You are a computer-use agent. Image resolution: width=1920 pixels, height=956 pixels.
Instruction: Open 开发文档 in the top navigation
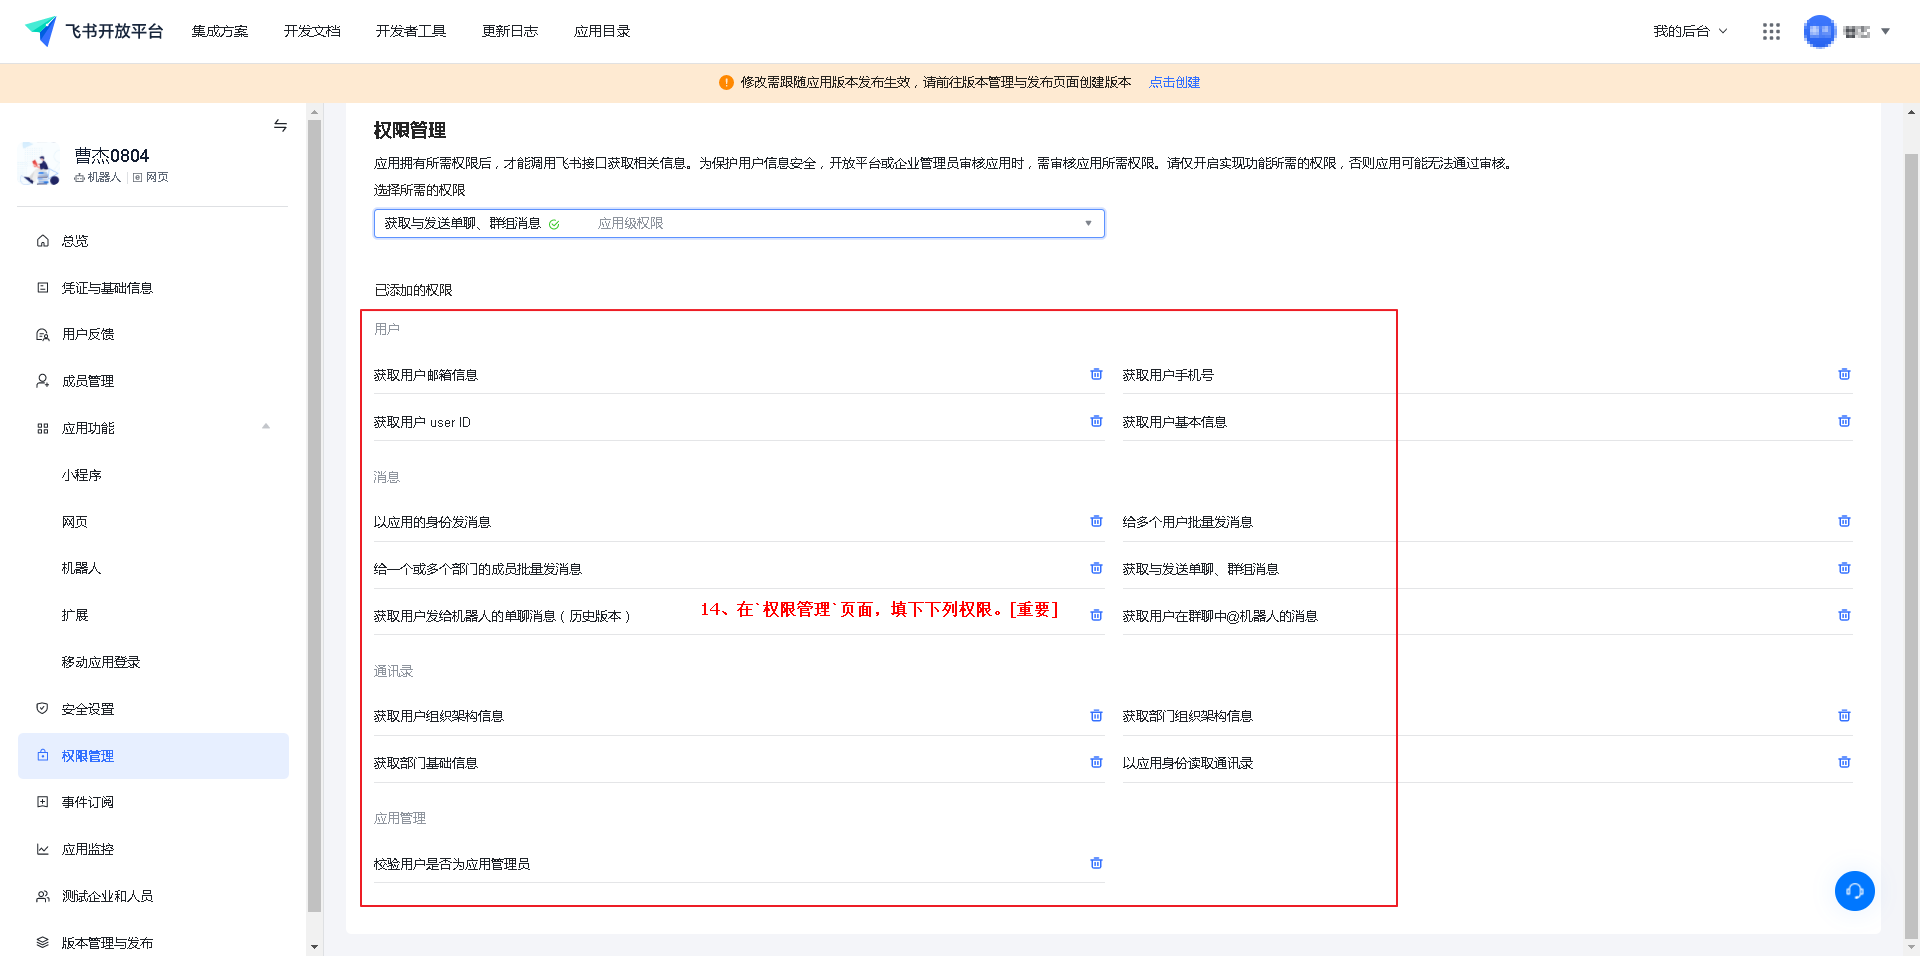pos(312,31)
